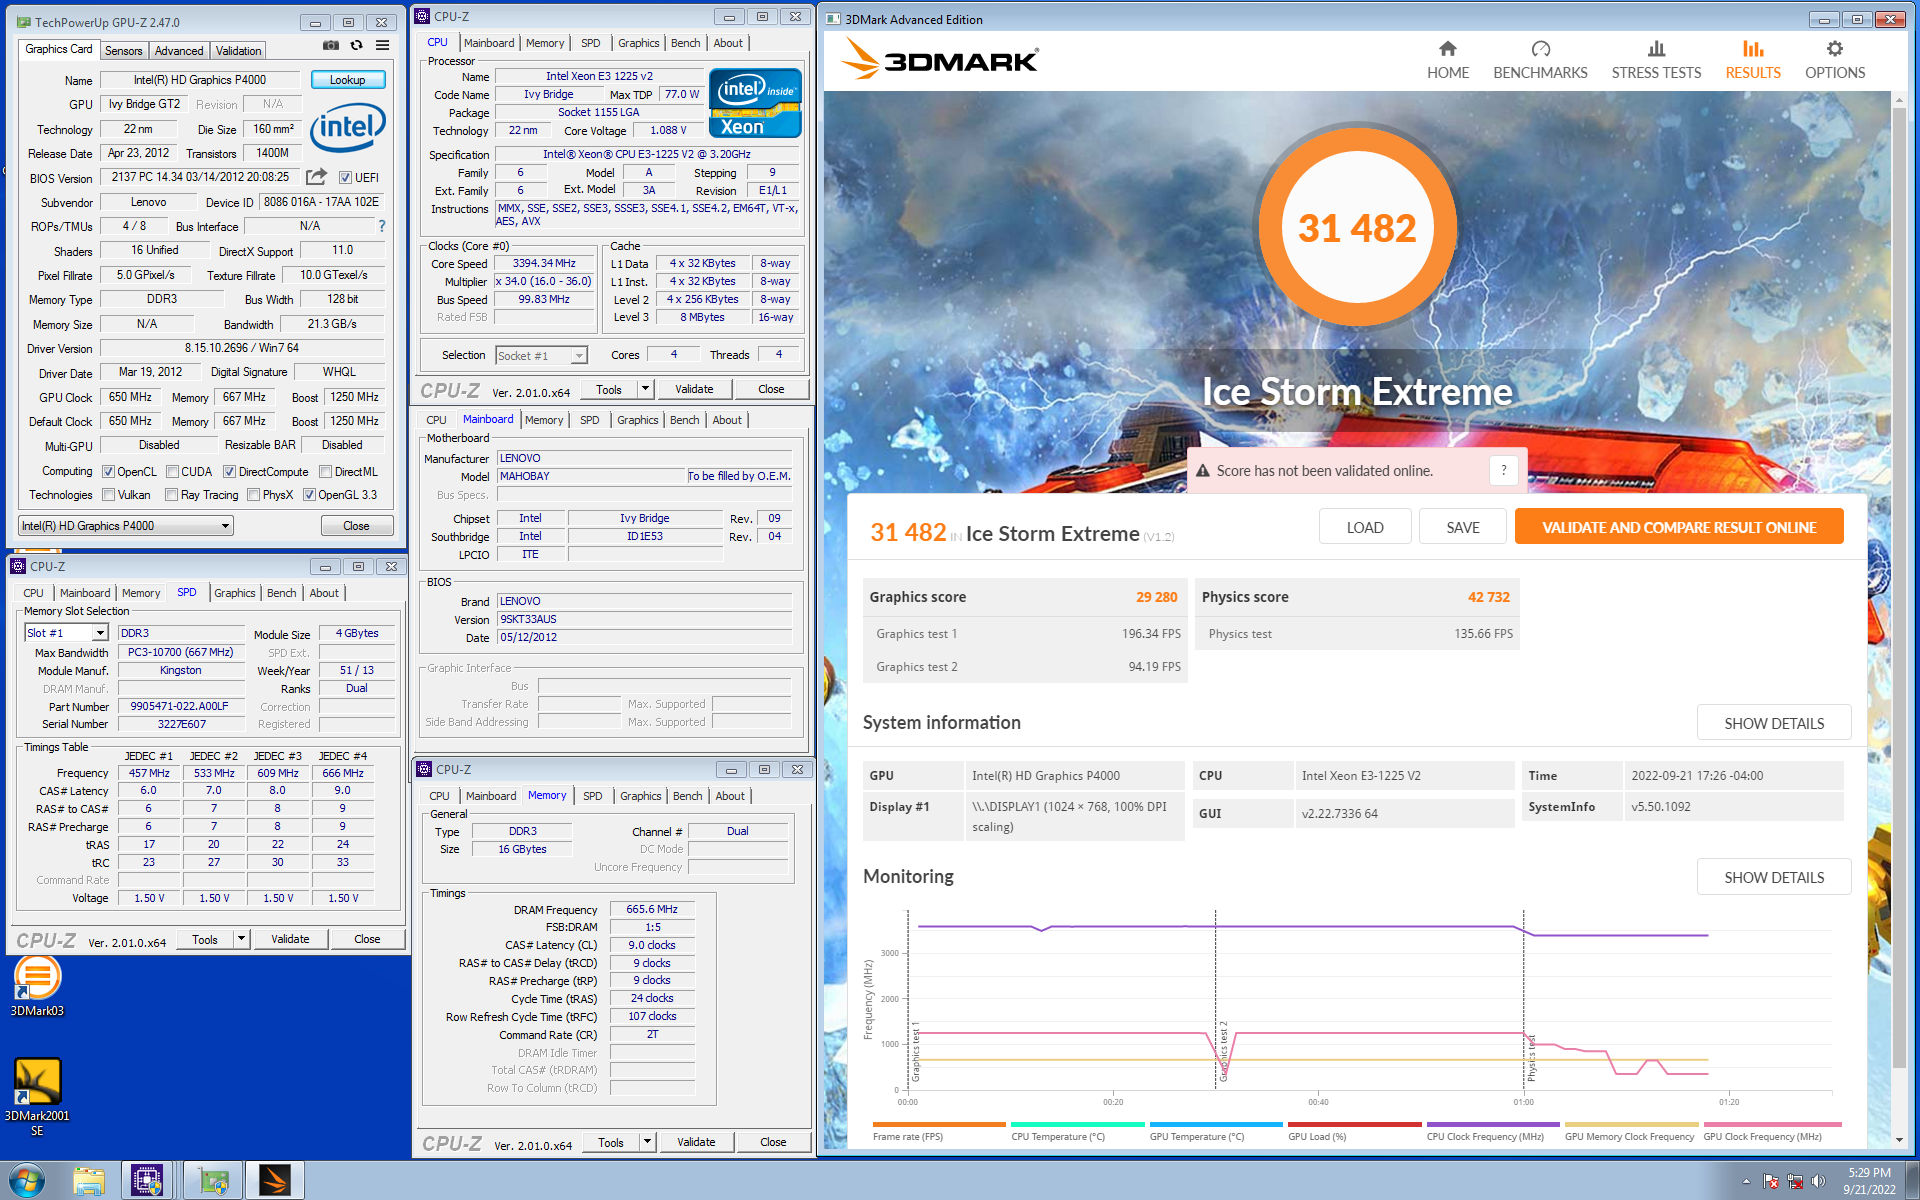Image resolution: width=1920 pixels, height=1200 pixels.
Task: Open Graphics tab in the SPD CPU-Z window
Action: 234,593
